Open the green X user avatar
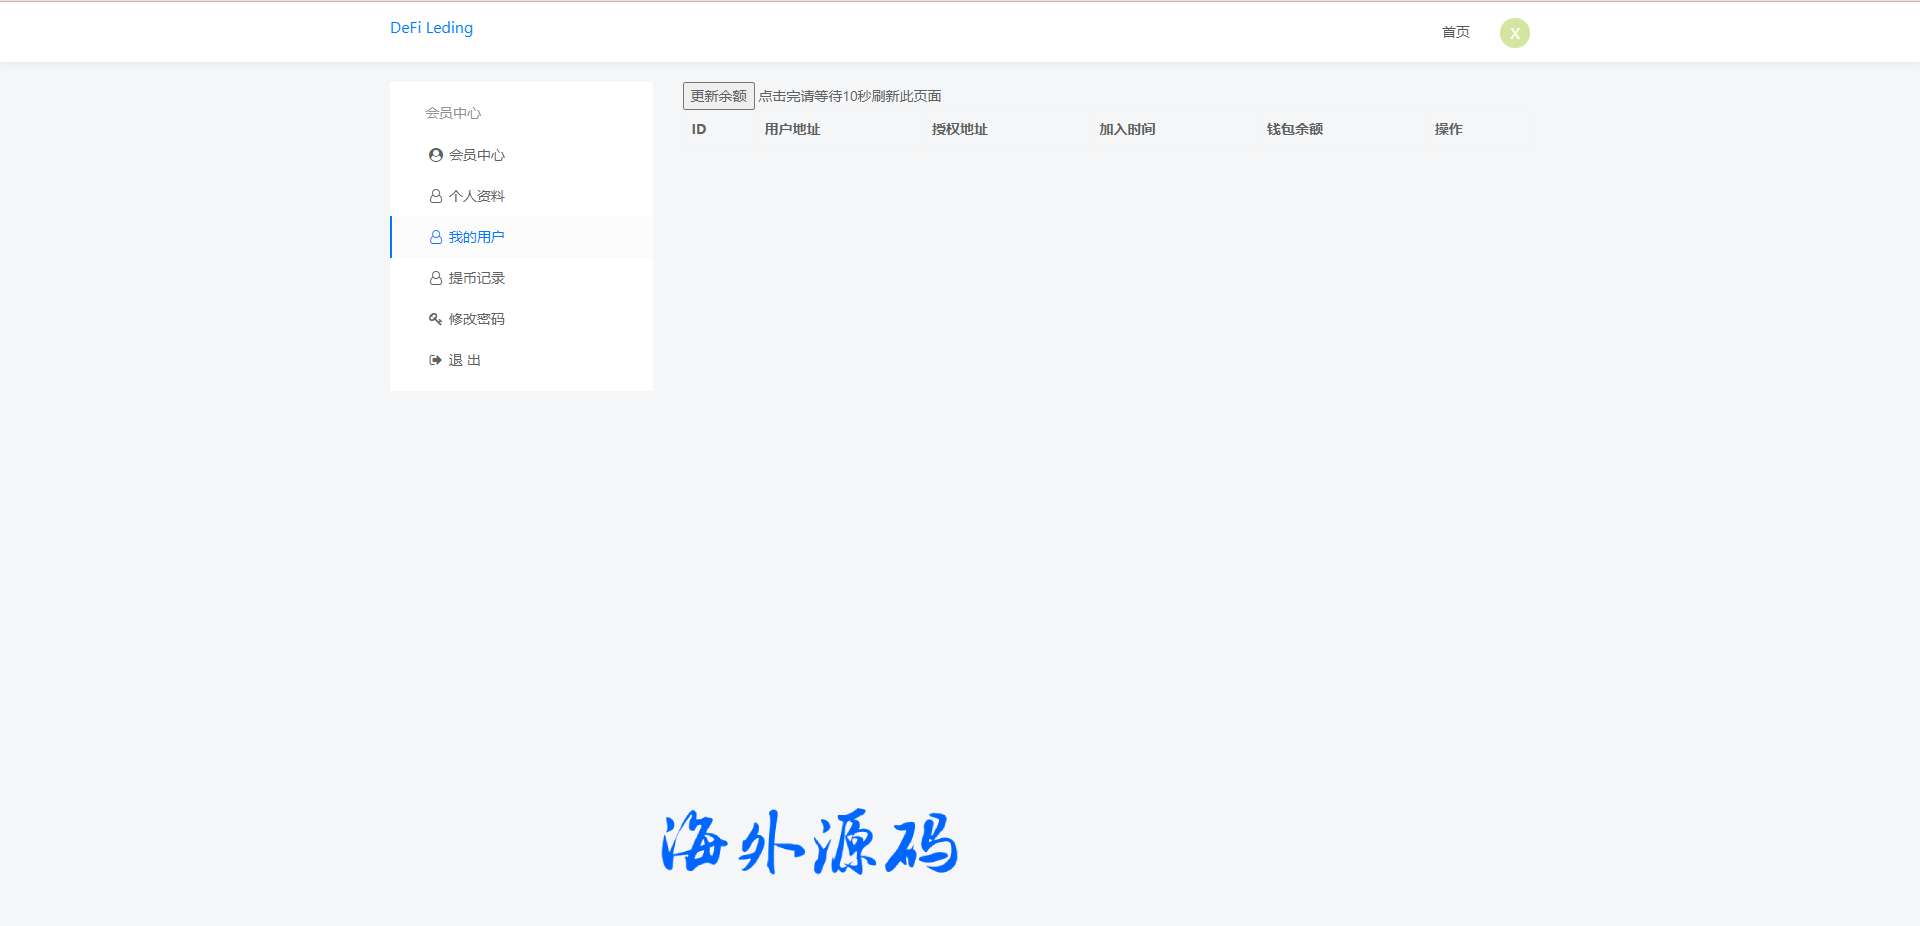 [x=1514, y=33]
